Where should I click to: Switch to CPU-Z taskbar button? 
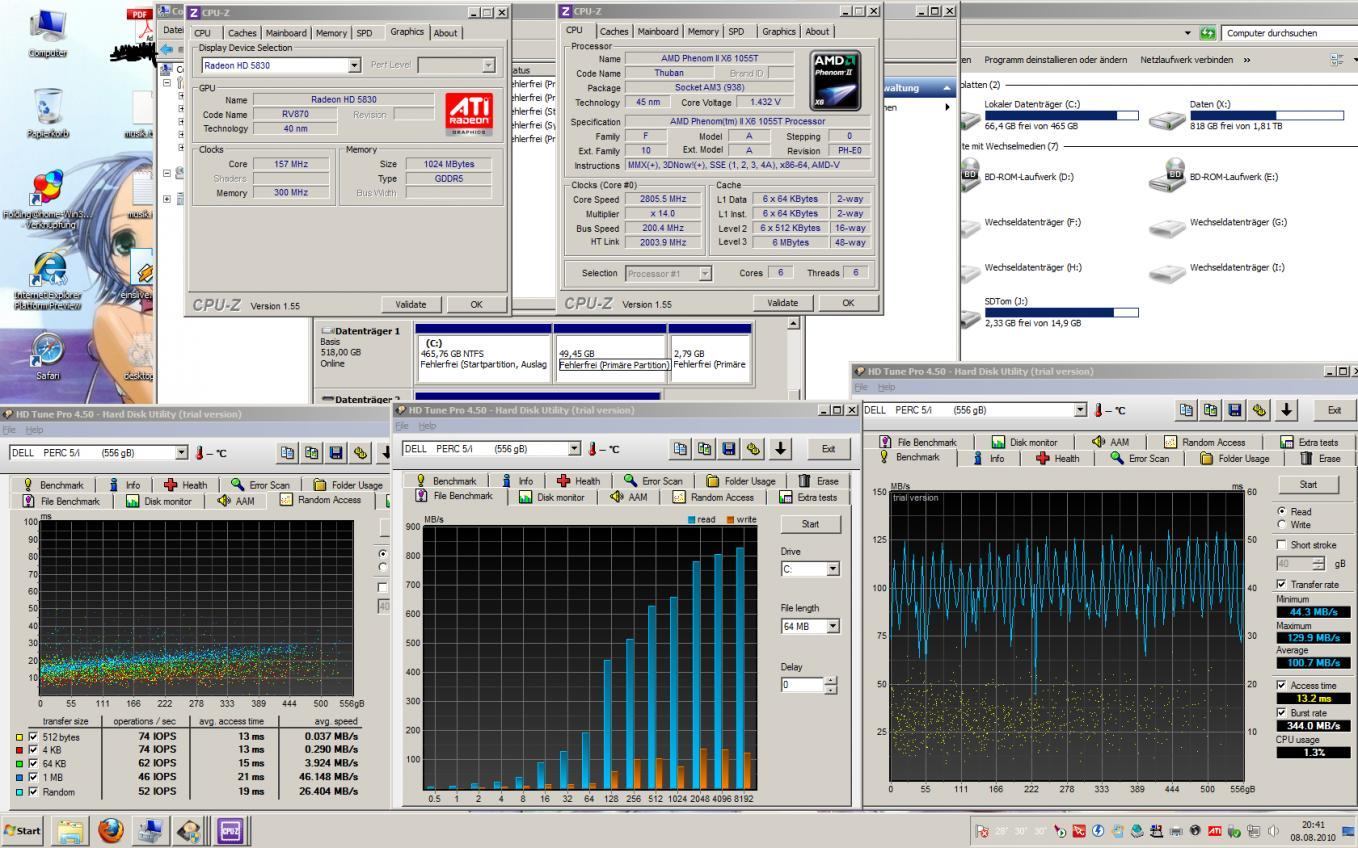(x=230, y=831)
